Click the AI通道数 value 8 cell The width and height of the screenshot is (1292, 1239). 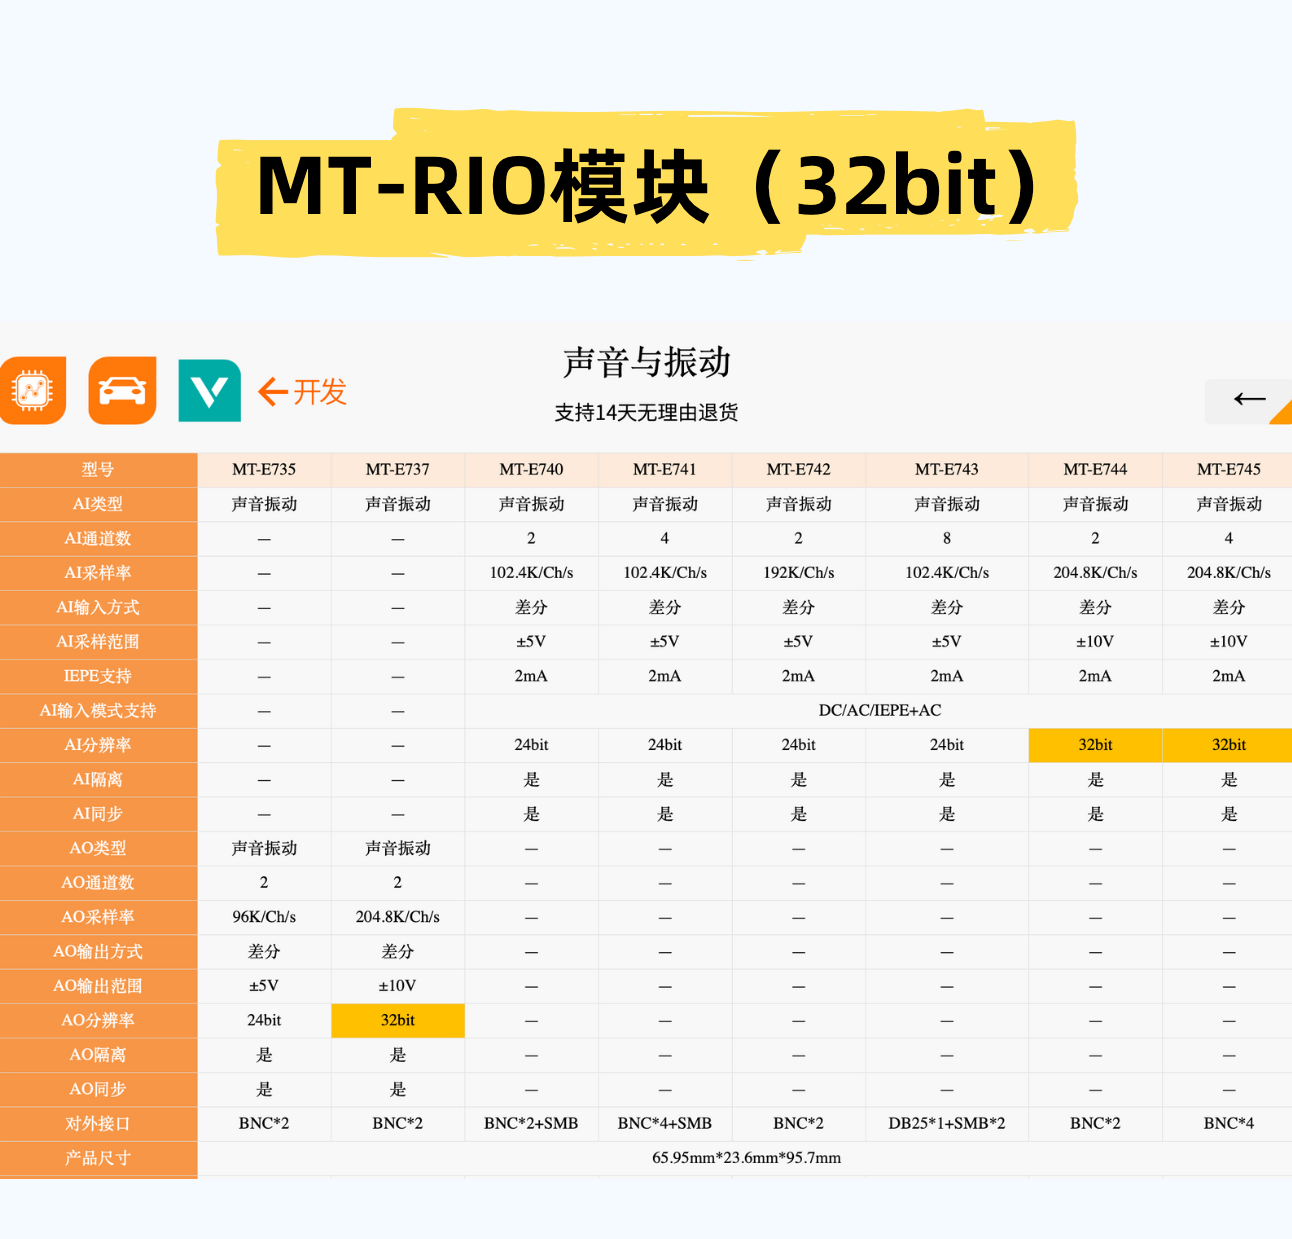947,538
